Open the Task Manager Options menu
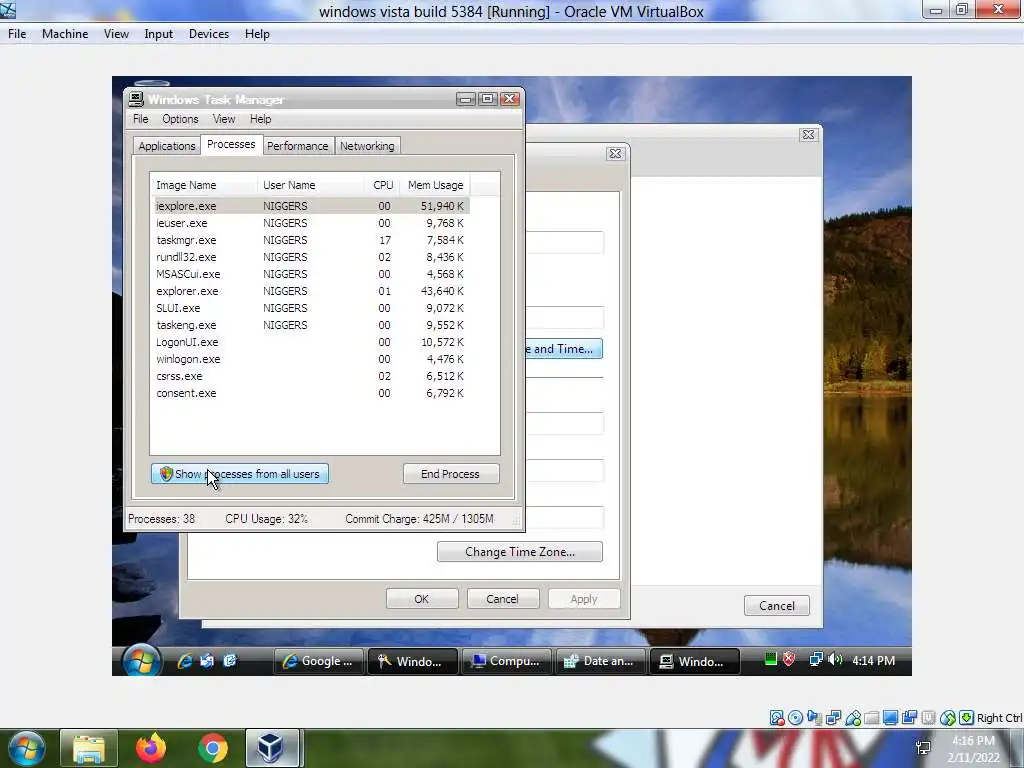 (180, 119)
